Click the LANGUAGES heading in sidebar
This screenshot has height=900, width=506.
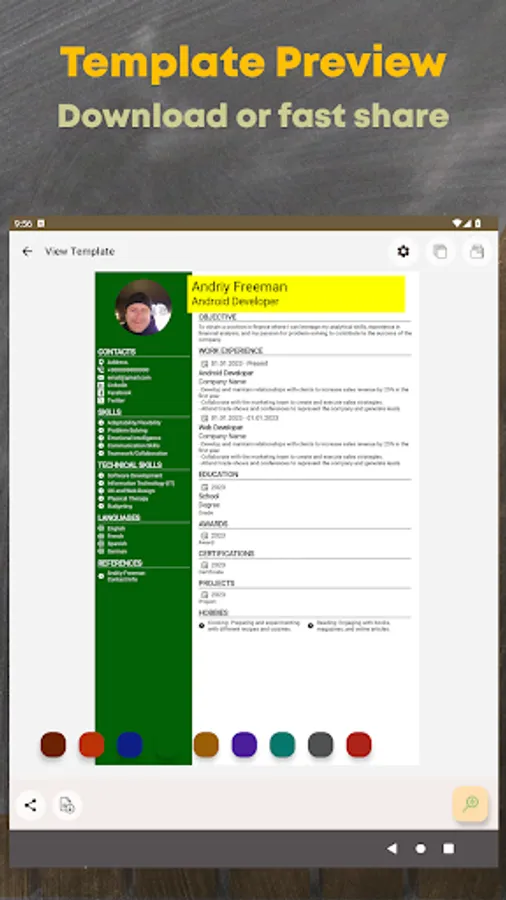click(x=119, y=518)
